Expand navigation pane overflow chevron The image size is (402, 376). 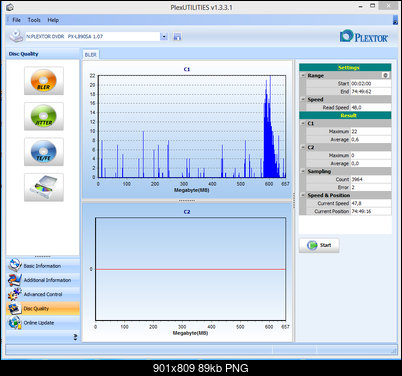coord(75,337)
